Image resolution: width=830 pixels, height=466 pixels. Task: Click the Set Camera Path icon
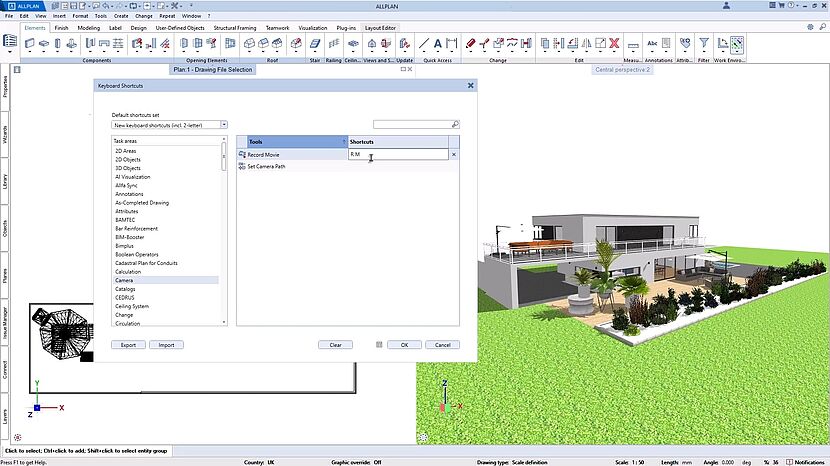click(x=242, y=166)
